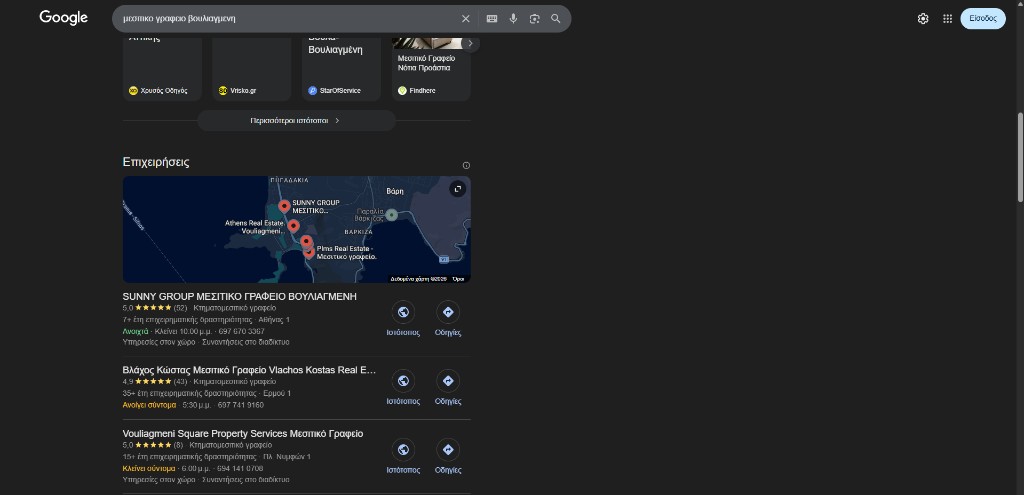Open Vouliagmeni Square website globe icon
1024x495 pixels.
click(x=403, y=449)
